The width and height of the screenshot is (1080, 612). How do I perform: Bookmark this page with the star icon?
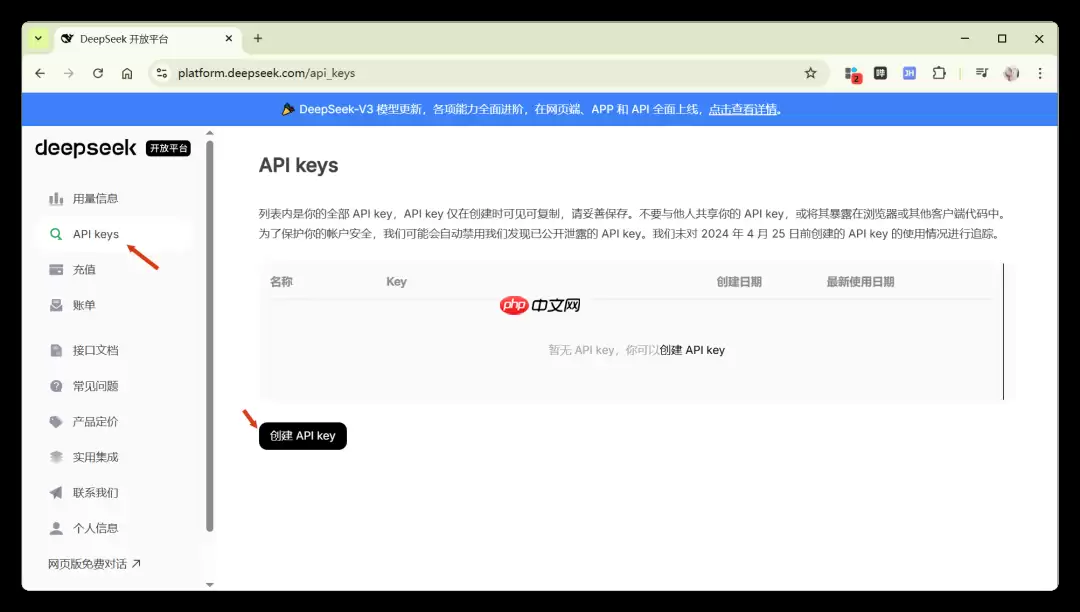[811, 73]
